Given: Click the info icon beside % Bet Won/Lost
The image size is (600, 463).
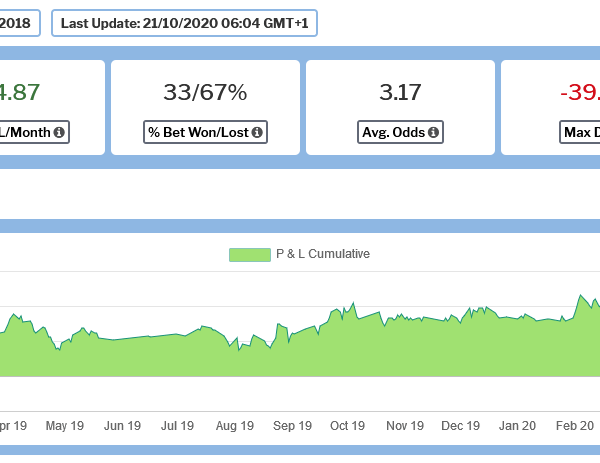Looking at the screenshot, I should click(256, 132).
